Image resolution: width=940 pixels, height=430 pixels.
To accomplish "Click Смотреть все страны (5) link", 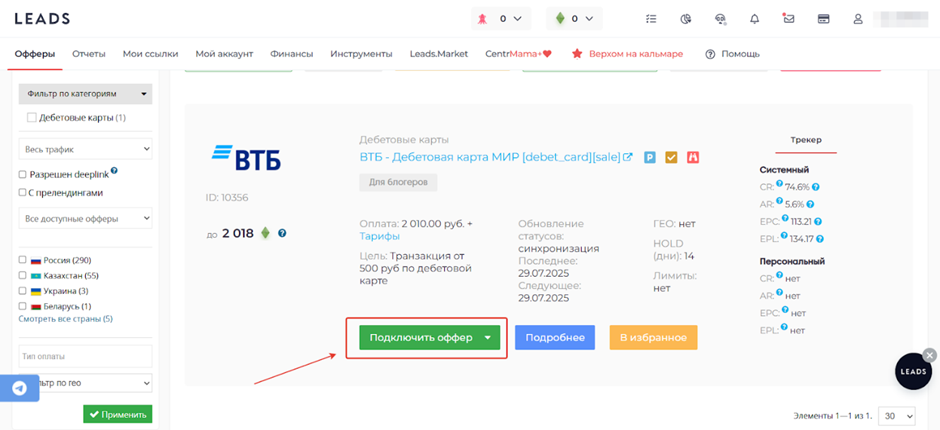I will tap(65, 319).
